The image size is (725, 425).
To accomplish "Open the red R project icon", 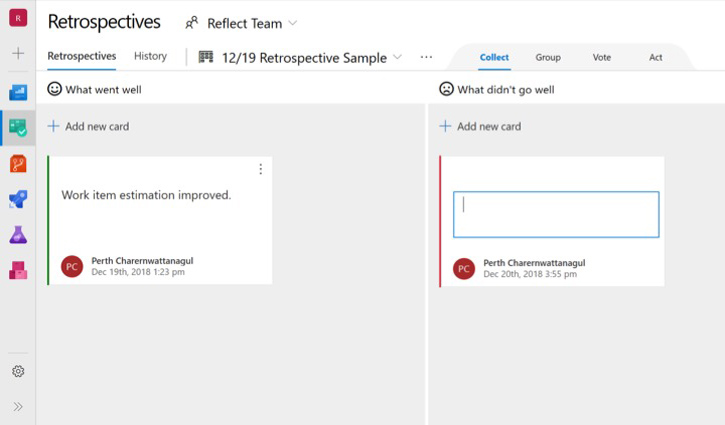I will tap(18, 18).
